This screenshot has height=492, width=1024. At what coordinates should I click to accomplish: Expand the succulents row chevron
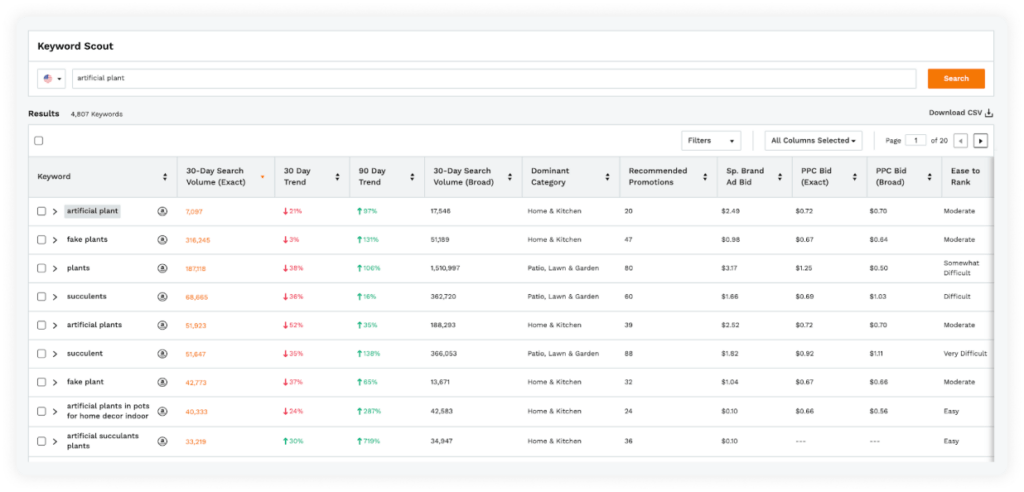pyautogui.click(x=55, y=297)
